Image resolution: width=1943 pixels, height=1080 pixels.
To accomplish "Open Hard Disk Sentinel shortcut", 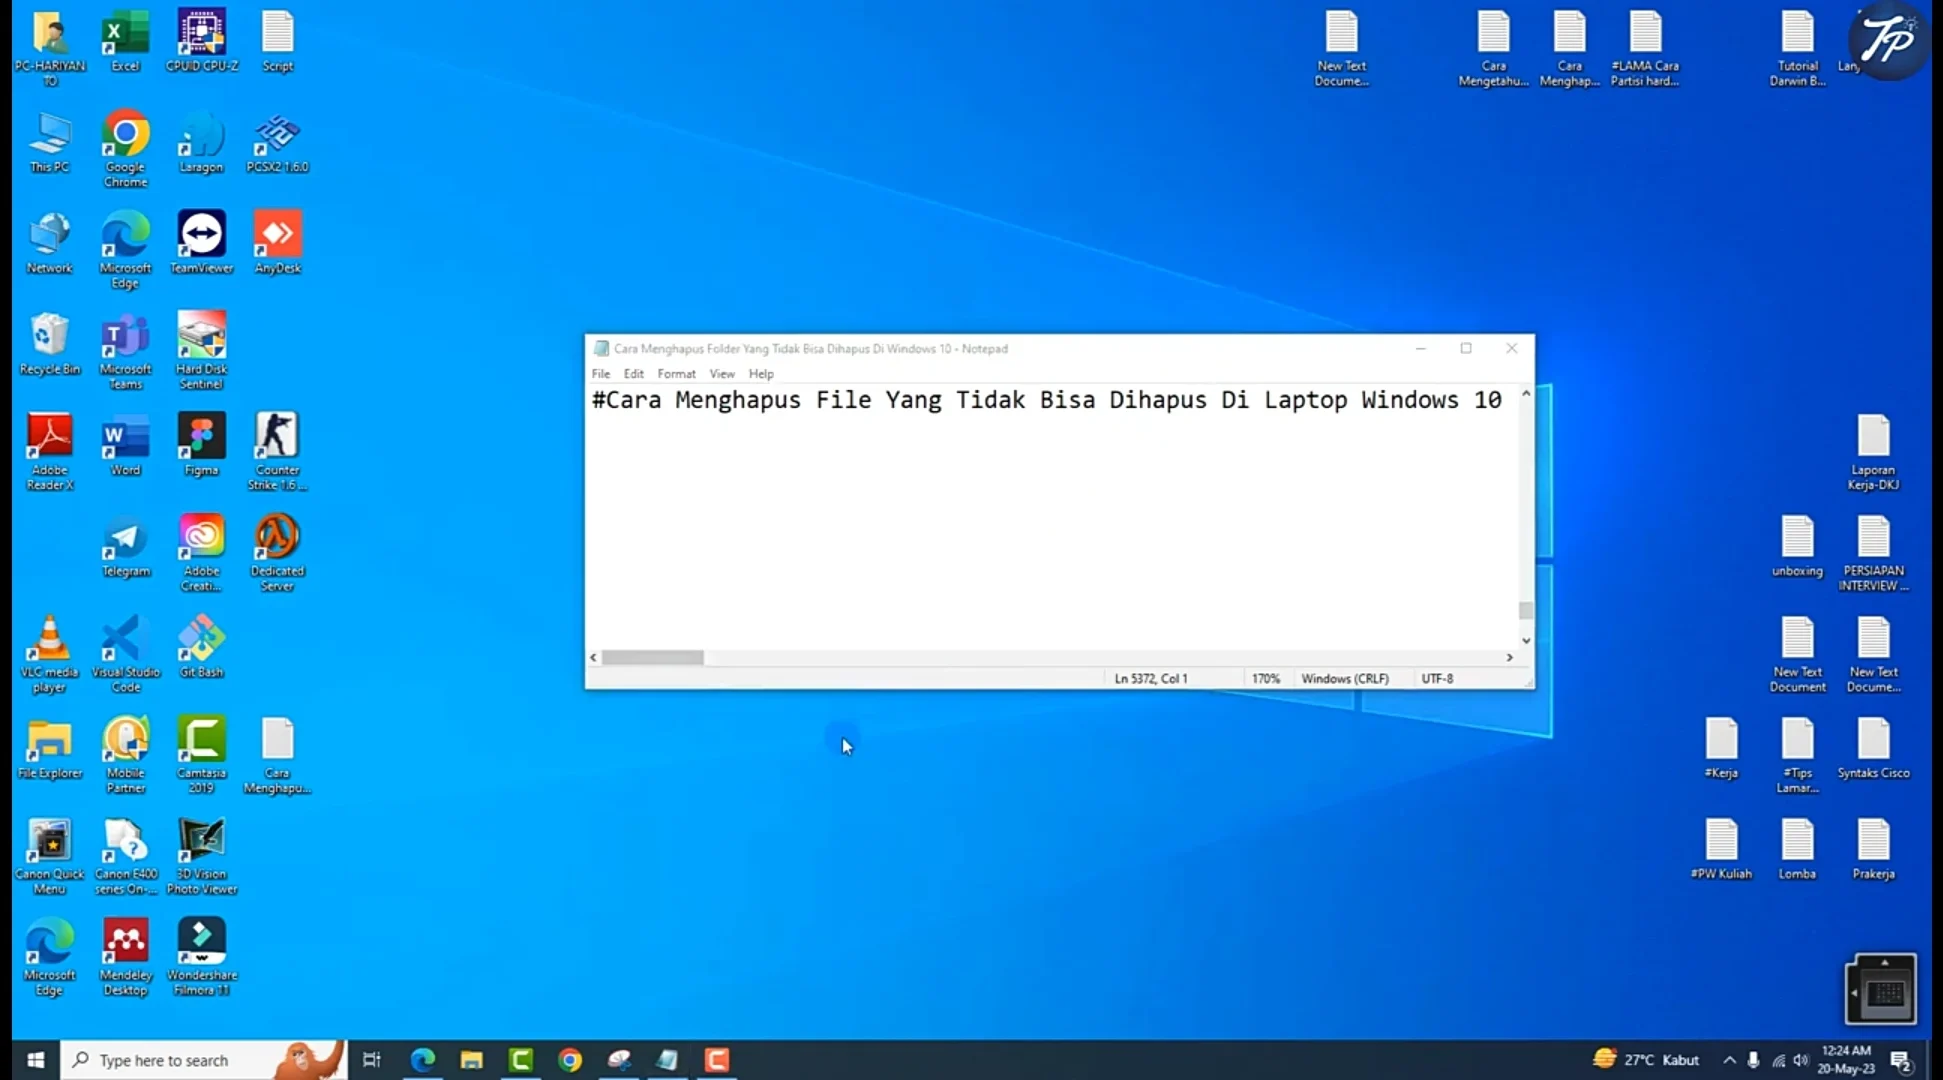I will point(201,351).
